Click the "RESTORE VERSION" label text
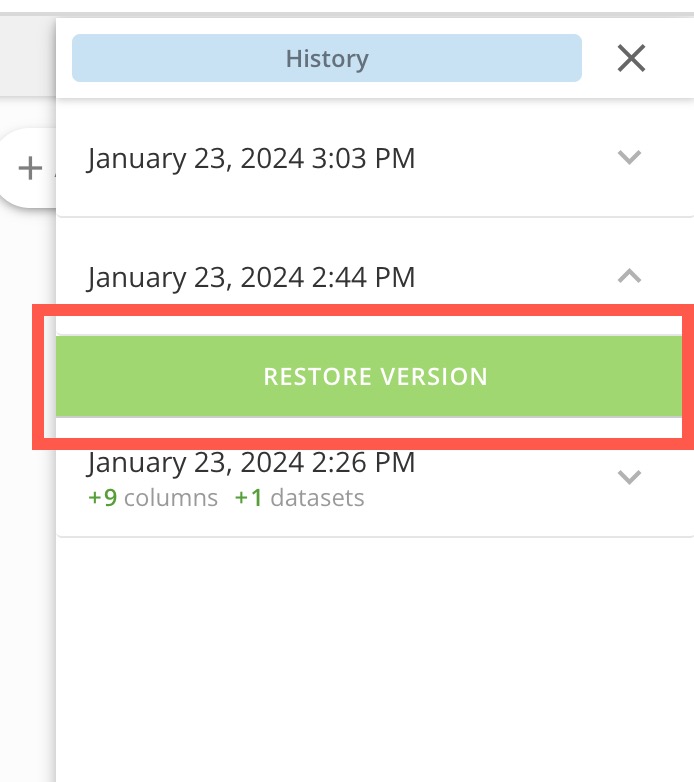694x782 pixels. [x=375, y=377]
